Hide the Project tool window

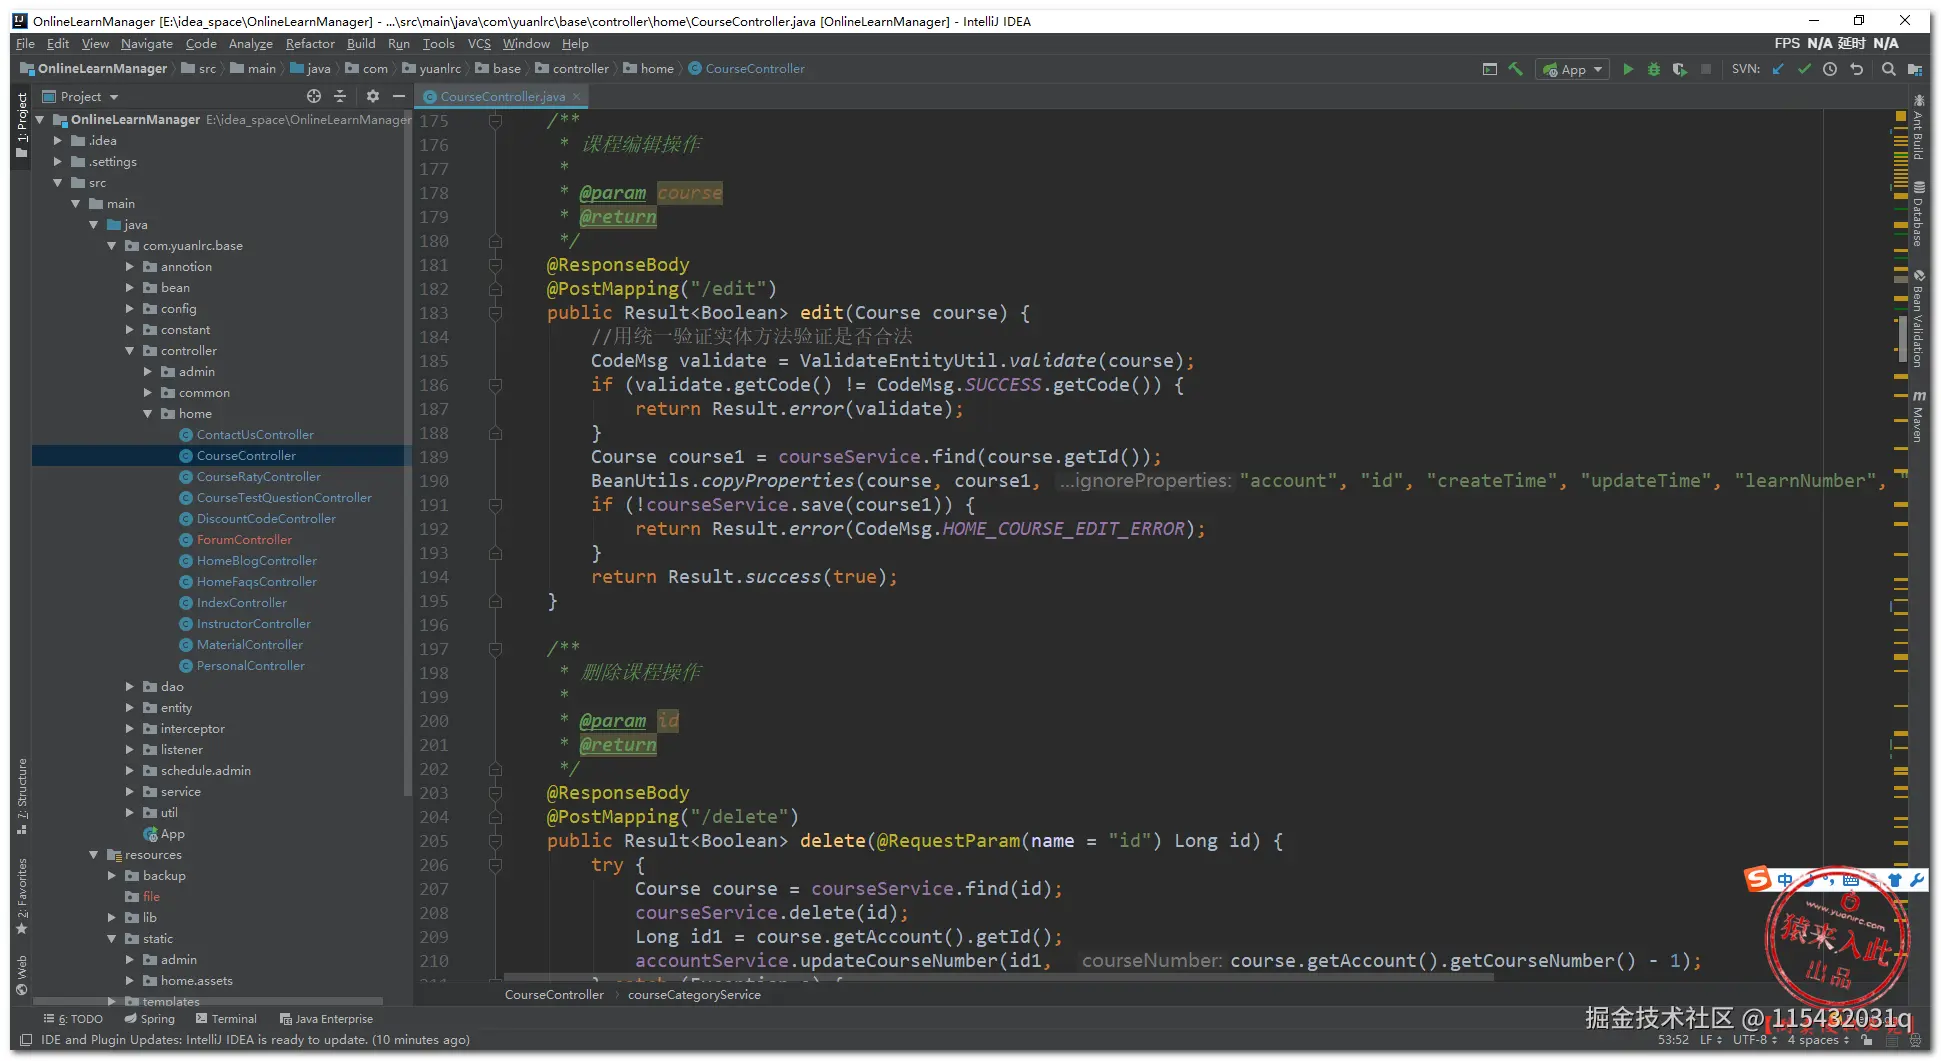point(399,96)
